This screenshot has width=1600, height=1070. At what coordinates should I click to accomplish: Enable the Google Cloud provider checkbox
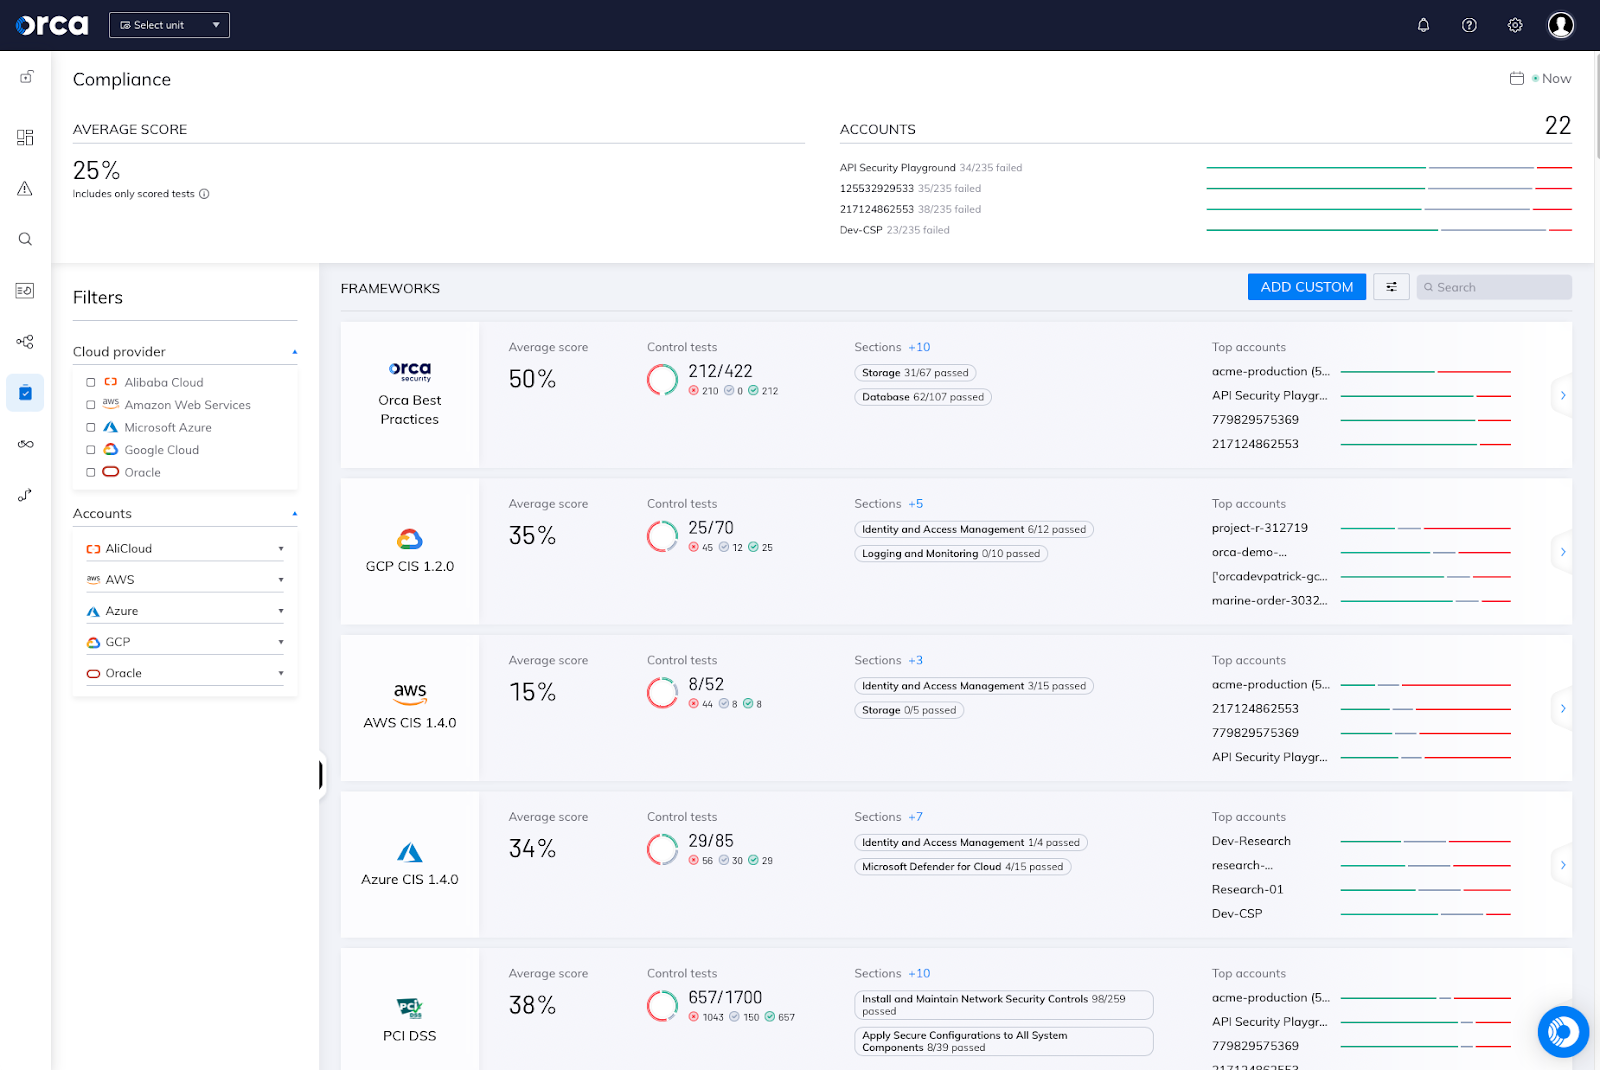pyautogui.click(x=90, y=449)
